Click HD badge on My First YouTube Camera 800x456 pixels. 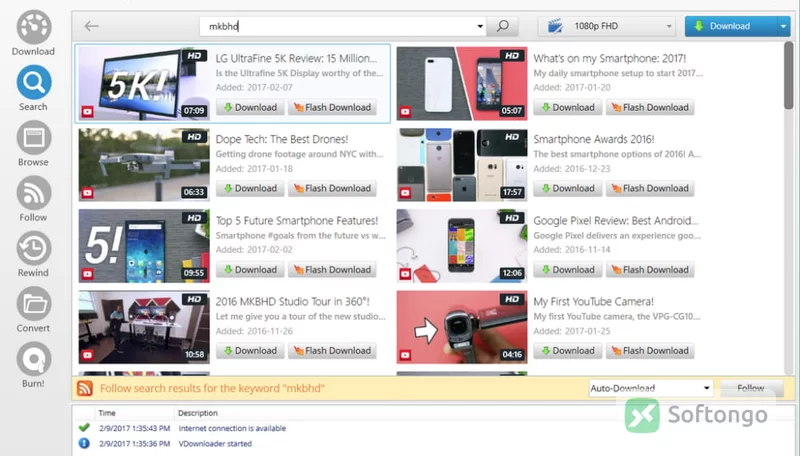(x=512, y=299)
